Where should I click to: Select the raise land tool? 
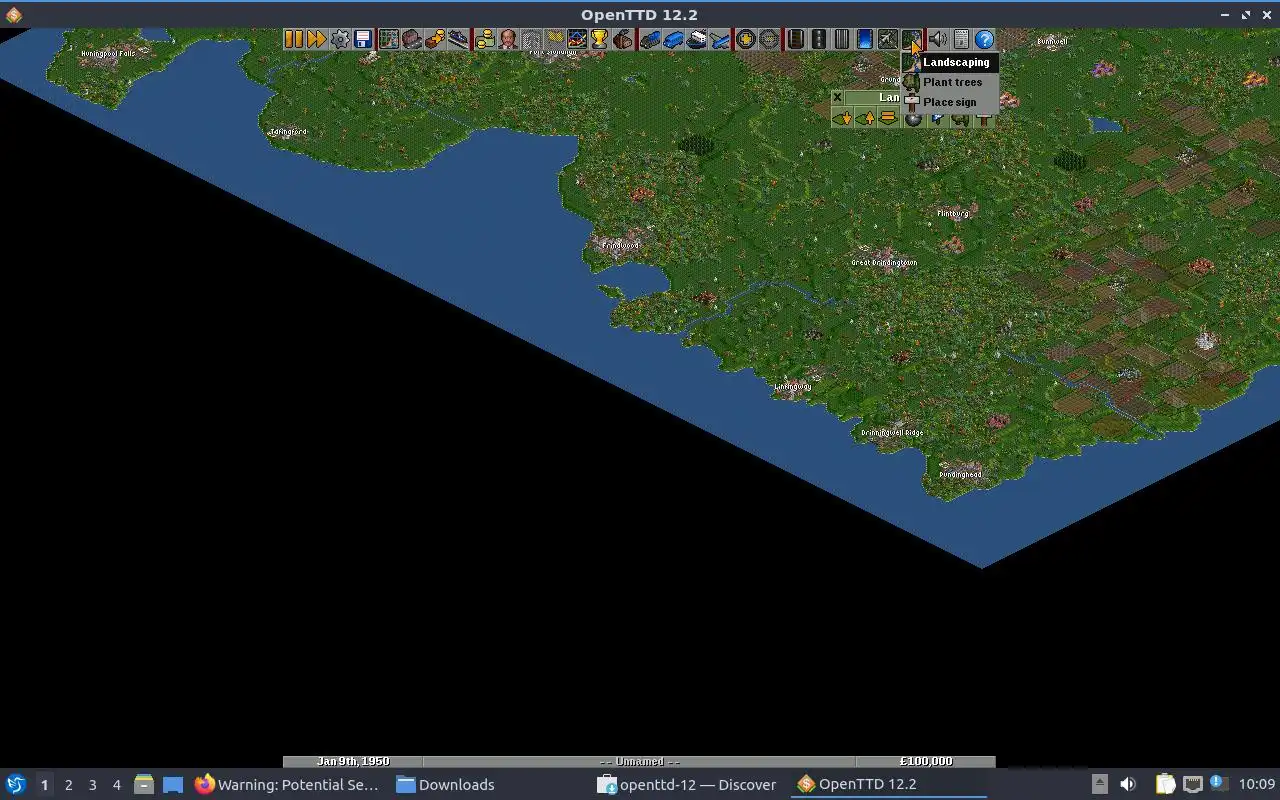(865, 118)
